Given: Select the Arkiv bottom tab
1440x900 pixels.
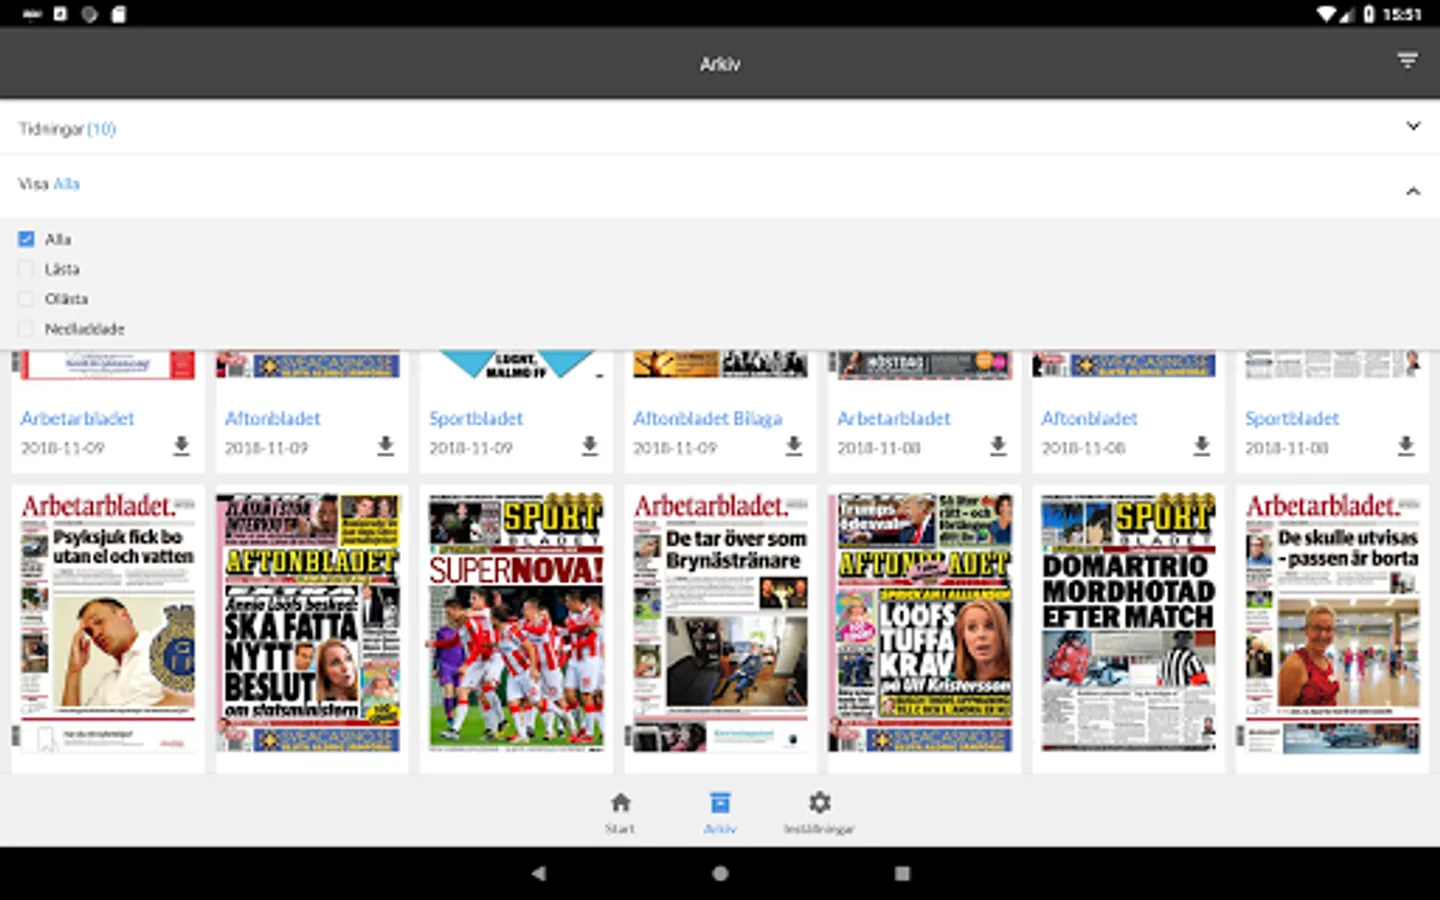Looking at the screenshot, I should click(720, 812).
